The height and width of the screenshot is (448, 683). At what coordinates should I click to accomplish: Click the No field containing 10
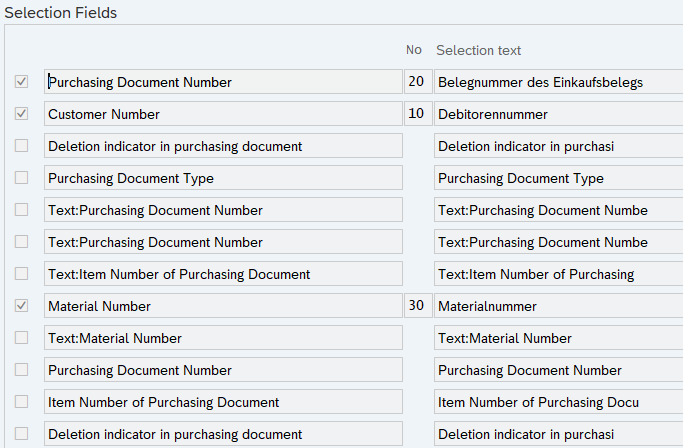click(x=416, y=114)
